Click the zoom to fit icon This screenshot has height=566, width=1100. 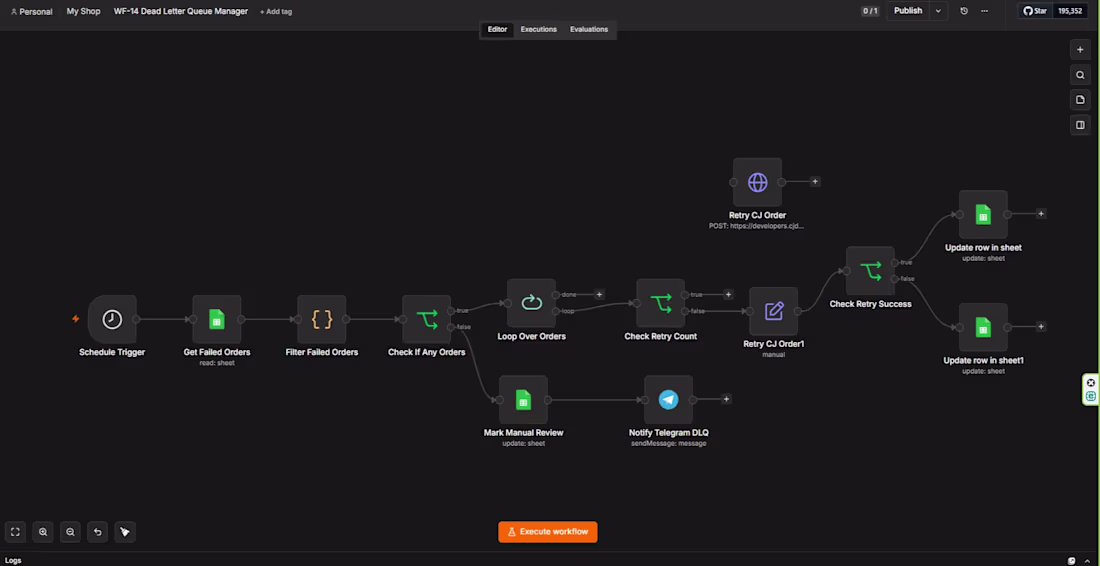pyautogui.click(x=15, y=532)
